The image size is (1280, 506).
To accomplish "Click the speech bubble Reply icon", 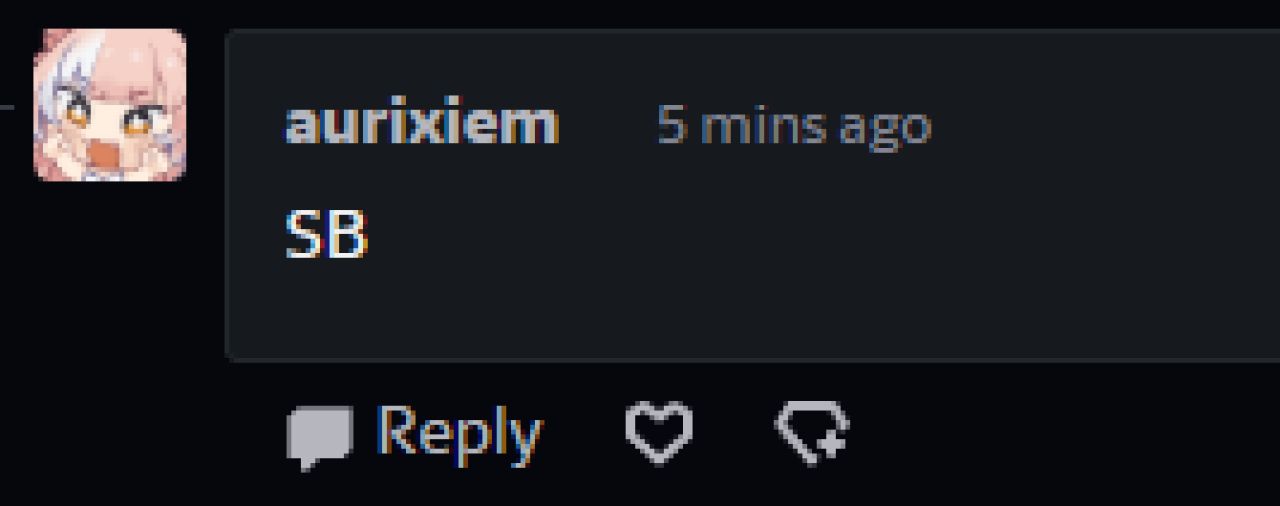I will pos(319,437).
